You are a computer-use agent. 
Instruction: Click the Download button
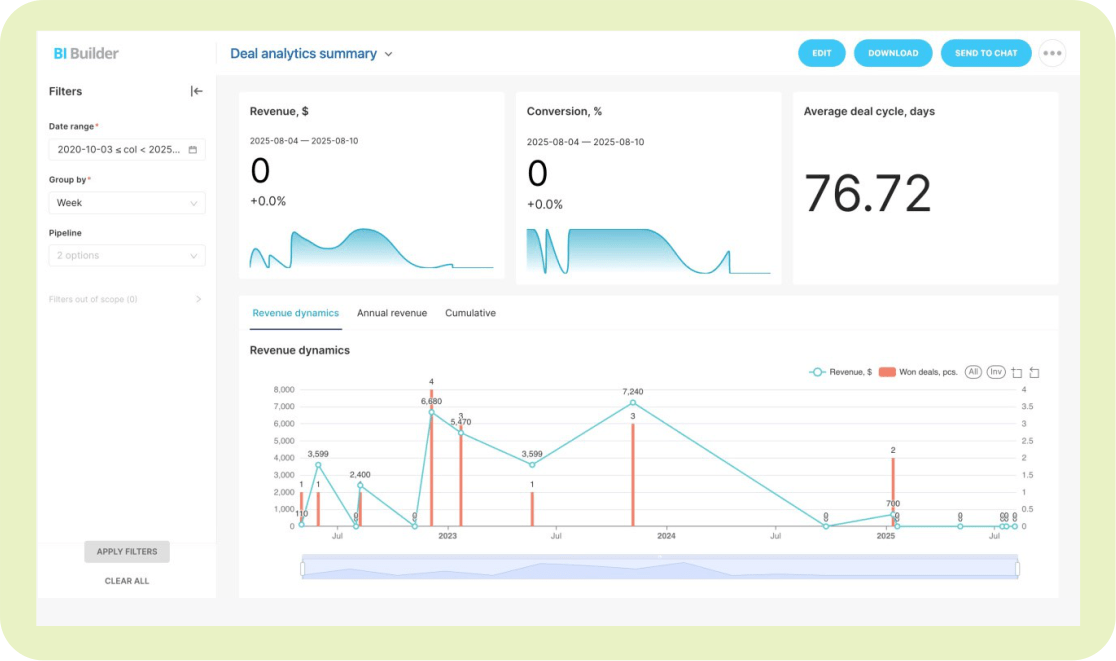pyautogui.click(x=892, y=53)
